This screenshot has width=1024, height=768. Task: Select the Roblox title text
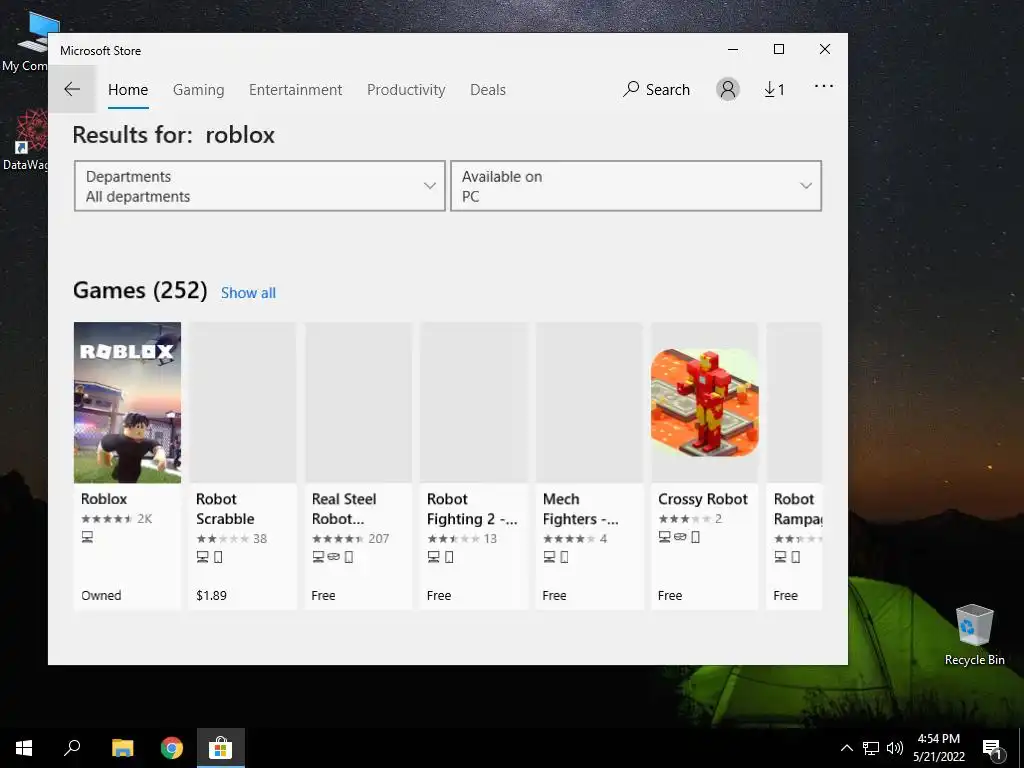click(104, 499)
